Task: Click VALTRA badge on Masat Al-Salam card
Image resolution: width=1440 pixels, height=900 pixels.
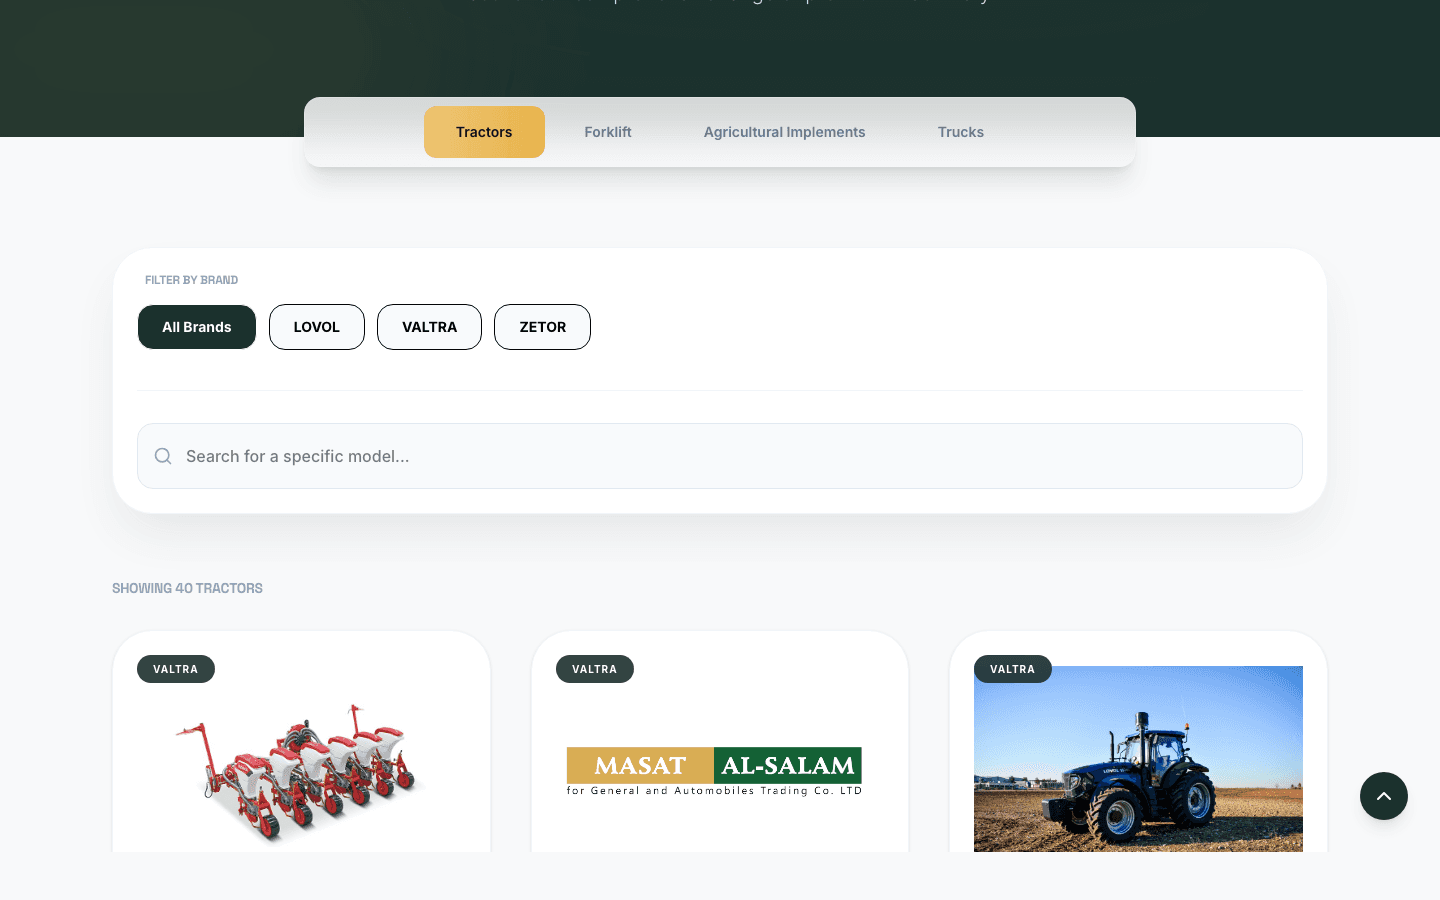Action: tap(595, 669)
